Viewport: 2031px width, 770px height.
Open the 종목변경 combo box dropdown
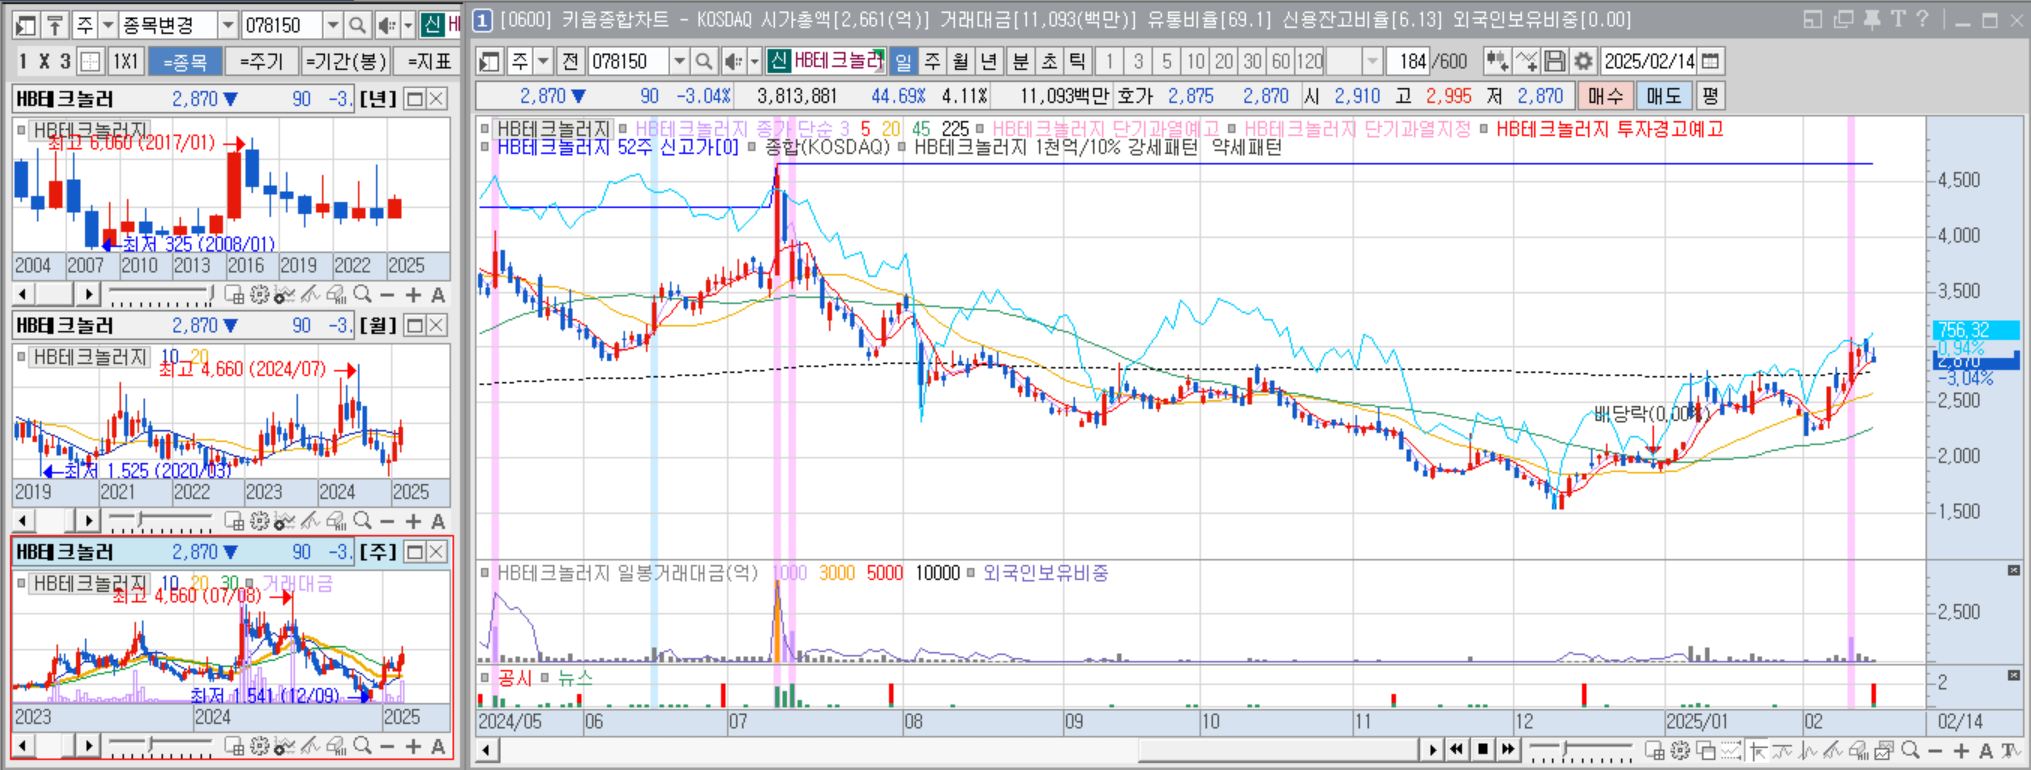tap(228, 25)
